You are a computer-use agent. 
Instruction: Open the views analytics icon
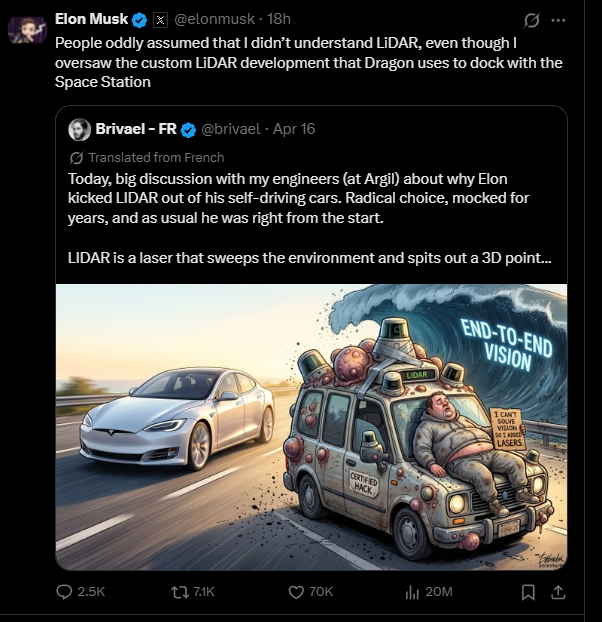click(x=411, y=592)
